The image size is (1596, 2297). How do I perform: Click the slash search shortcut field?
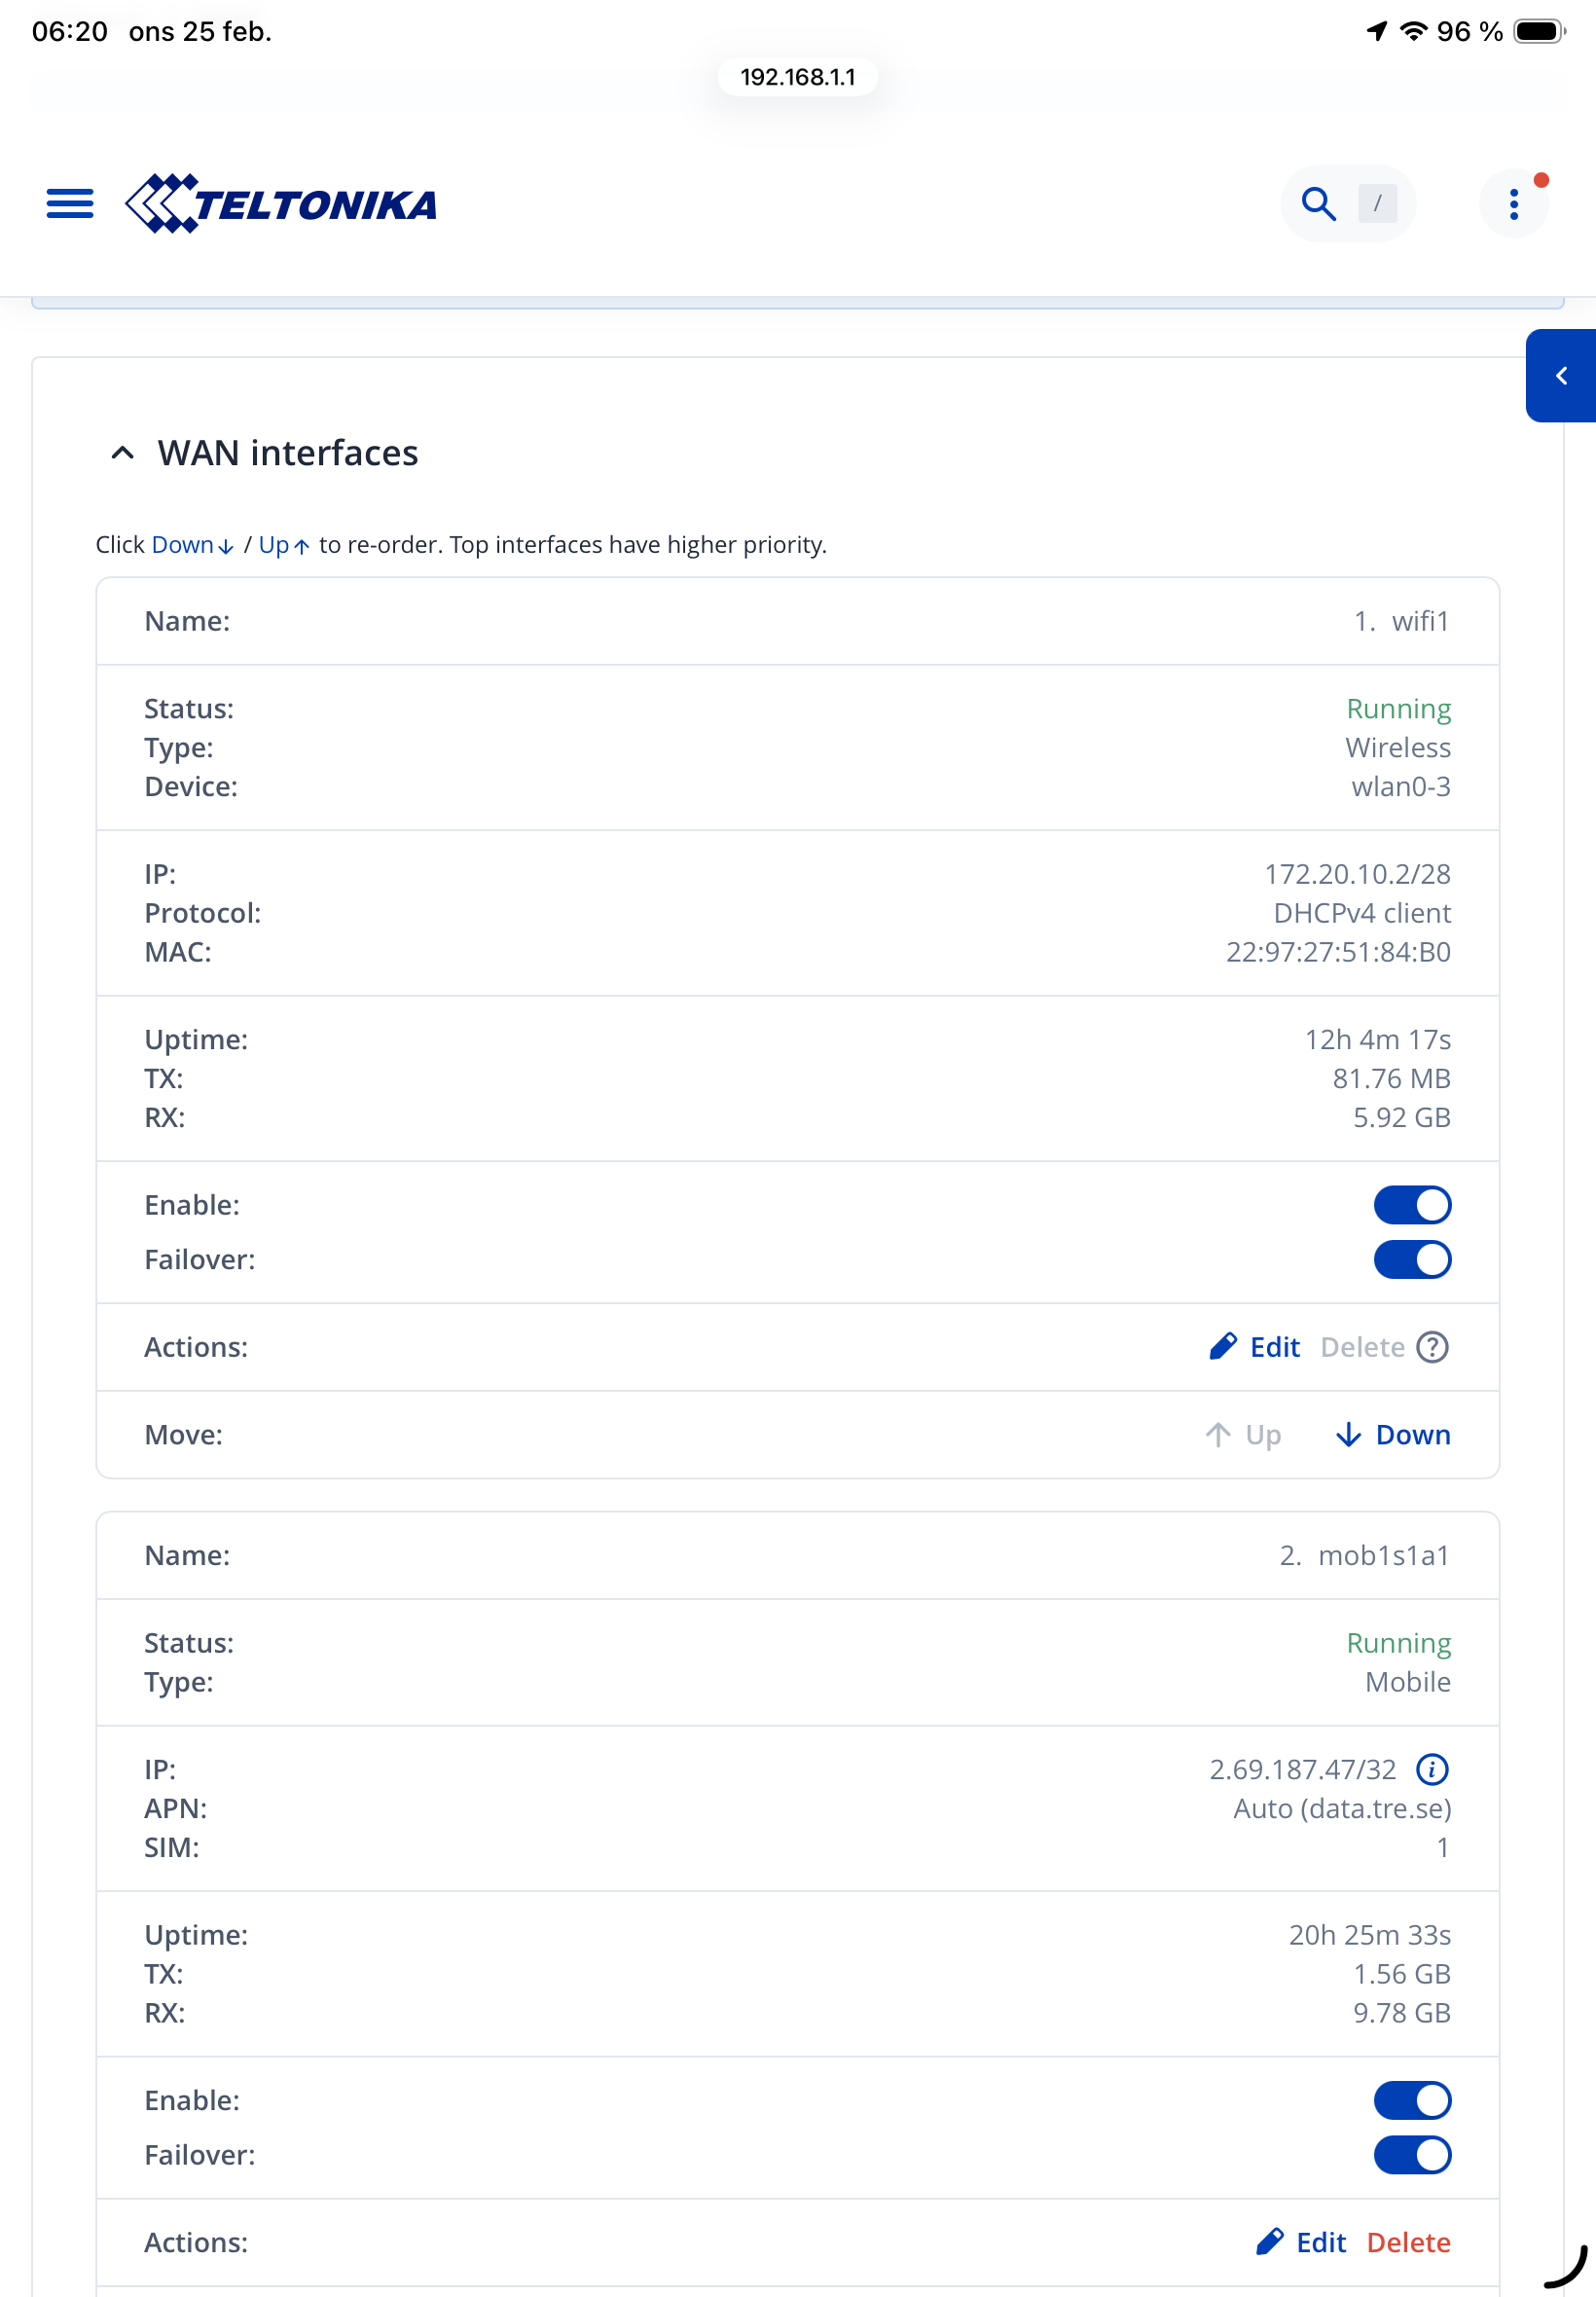pos(1377,204)
